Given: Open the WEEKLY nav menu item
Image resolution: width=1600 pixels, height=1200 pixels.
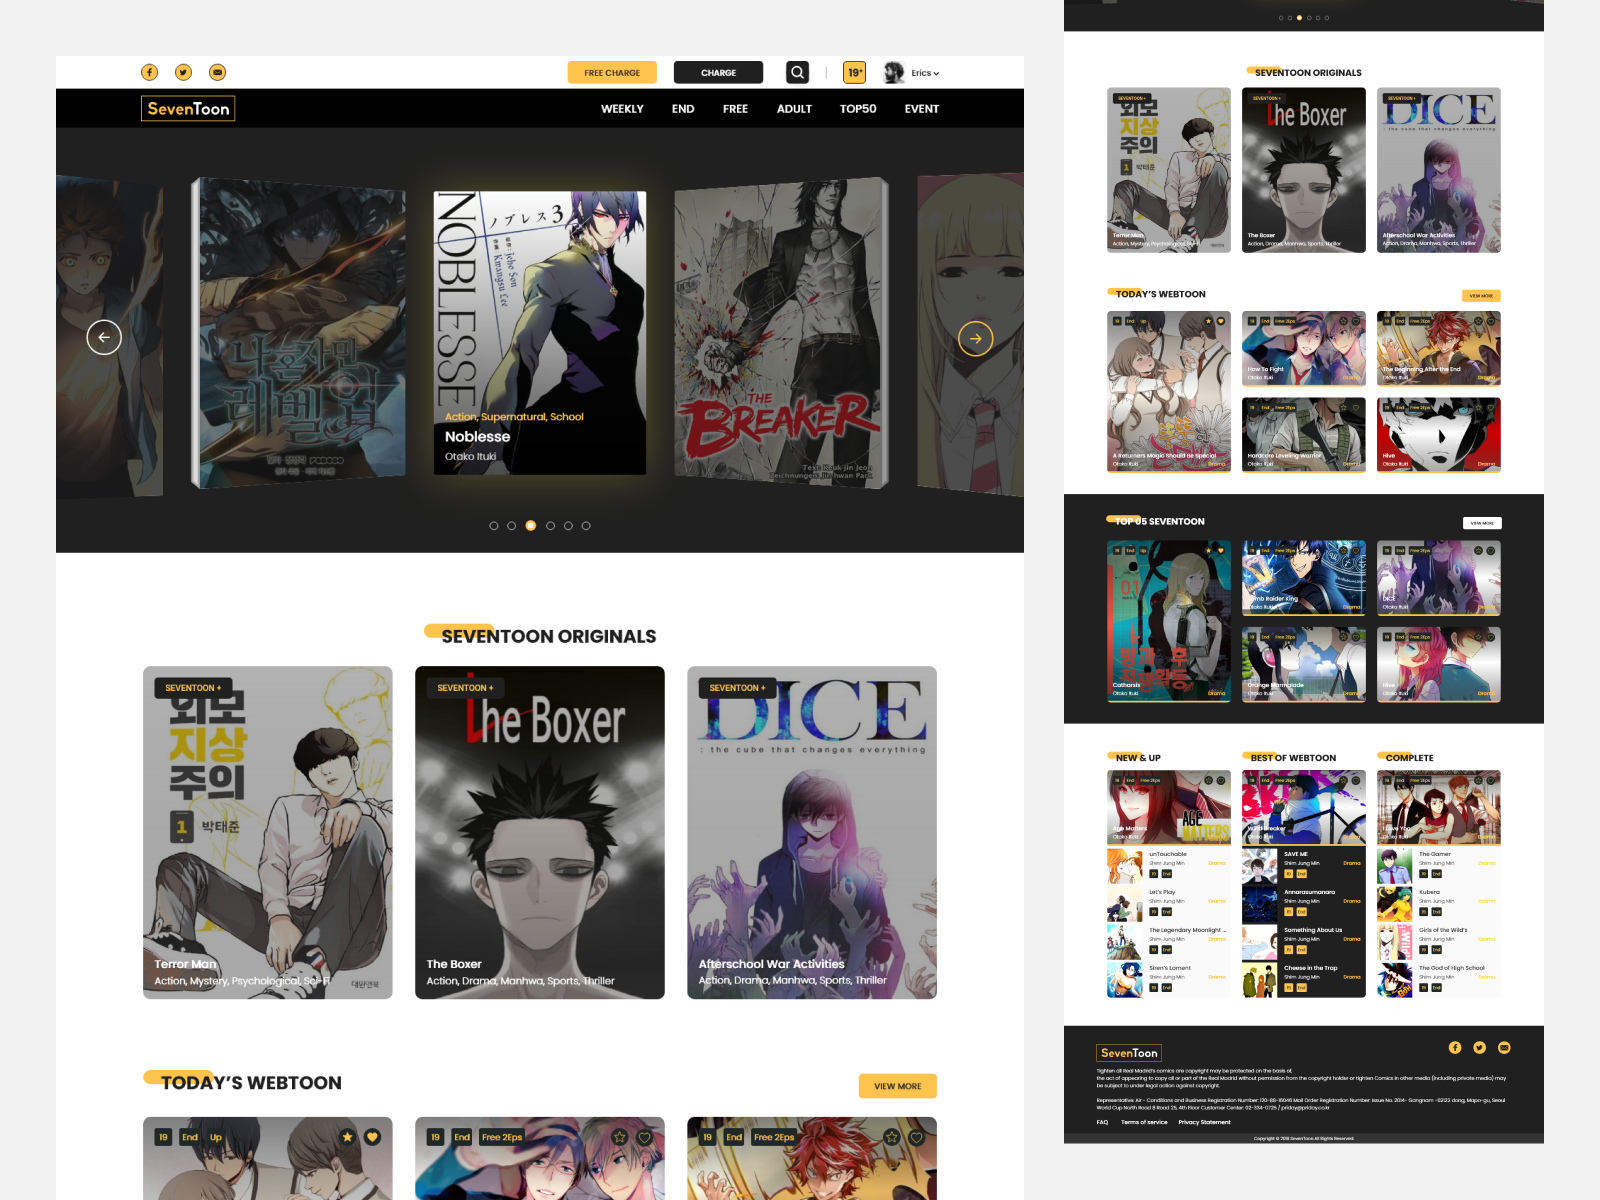Looking at the screenshot, I should pos(622,109).
